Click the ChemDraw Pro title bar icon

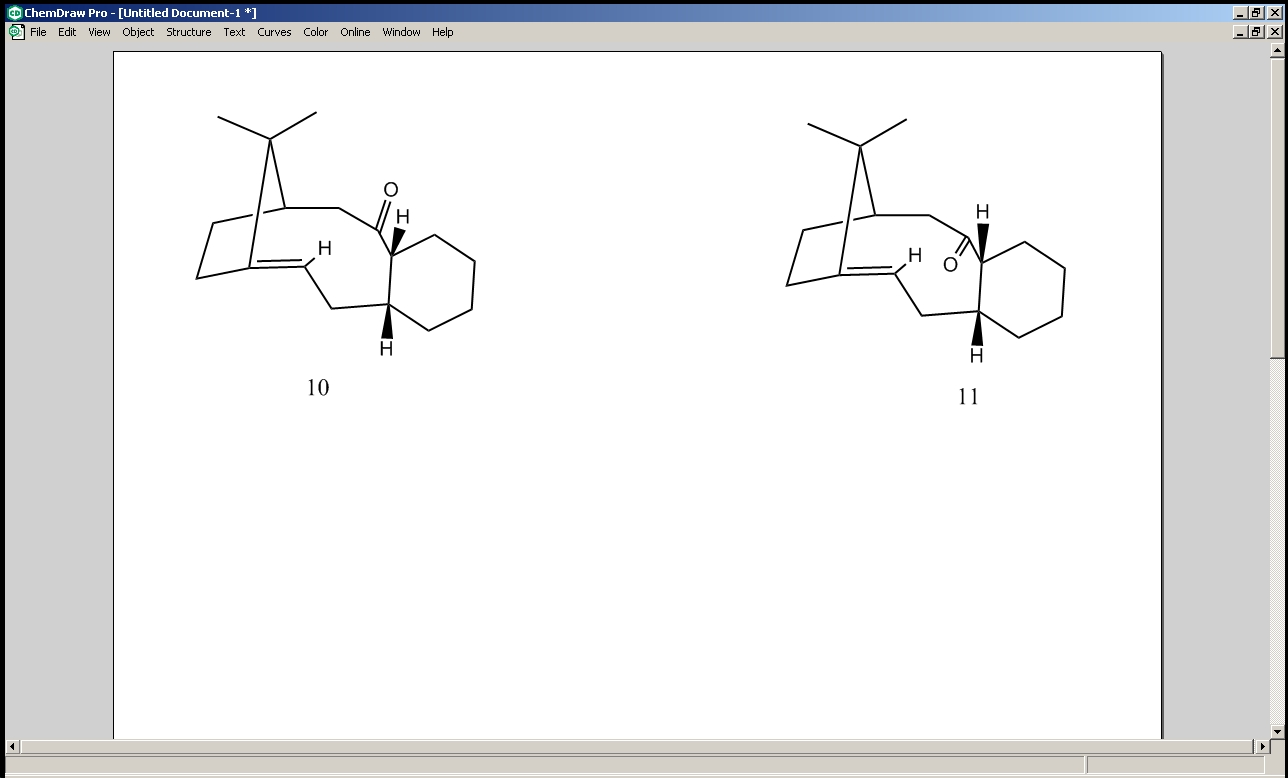(15, 13)
